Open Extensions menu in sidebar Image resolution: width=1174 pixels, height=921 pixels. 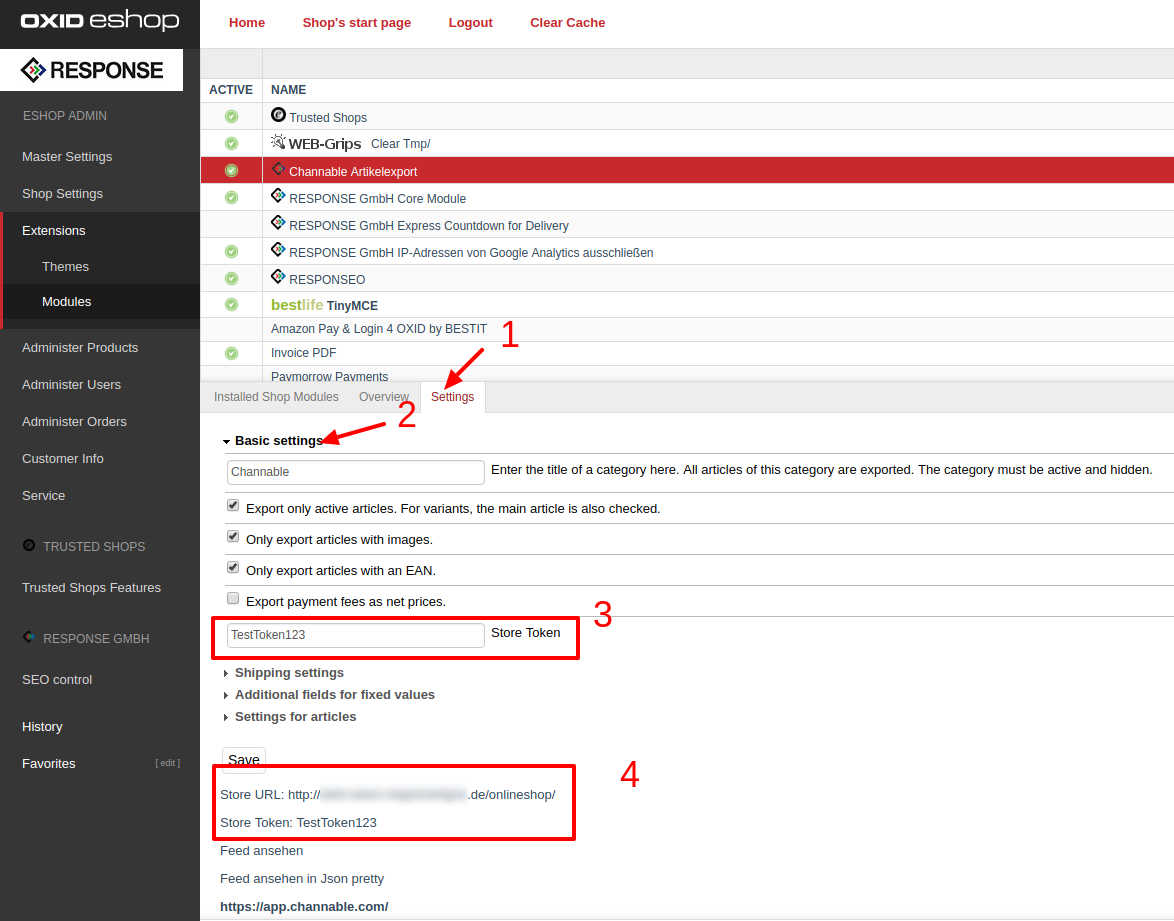tap(53, 231)
